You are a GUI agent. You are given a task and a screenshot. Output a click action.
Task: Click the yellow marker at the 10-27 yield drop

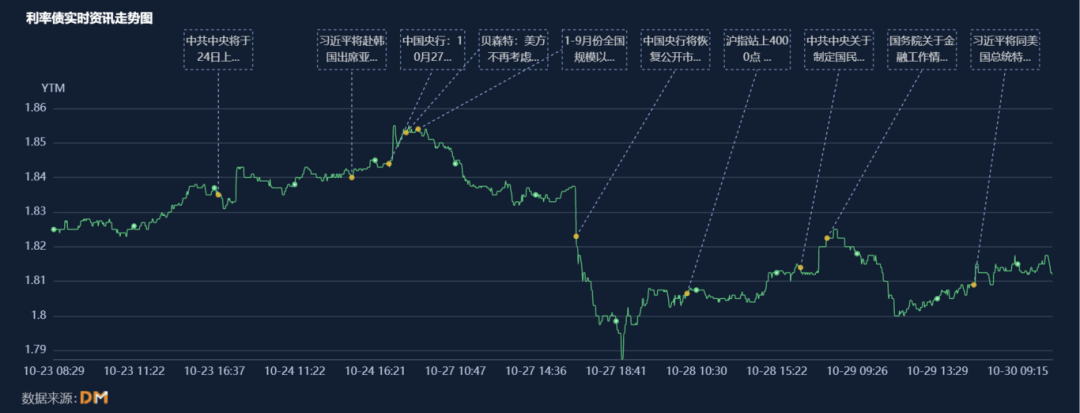coord(576,236)
